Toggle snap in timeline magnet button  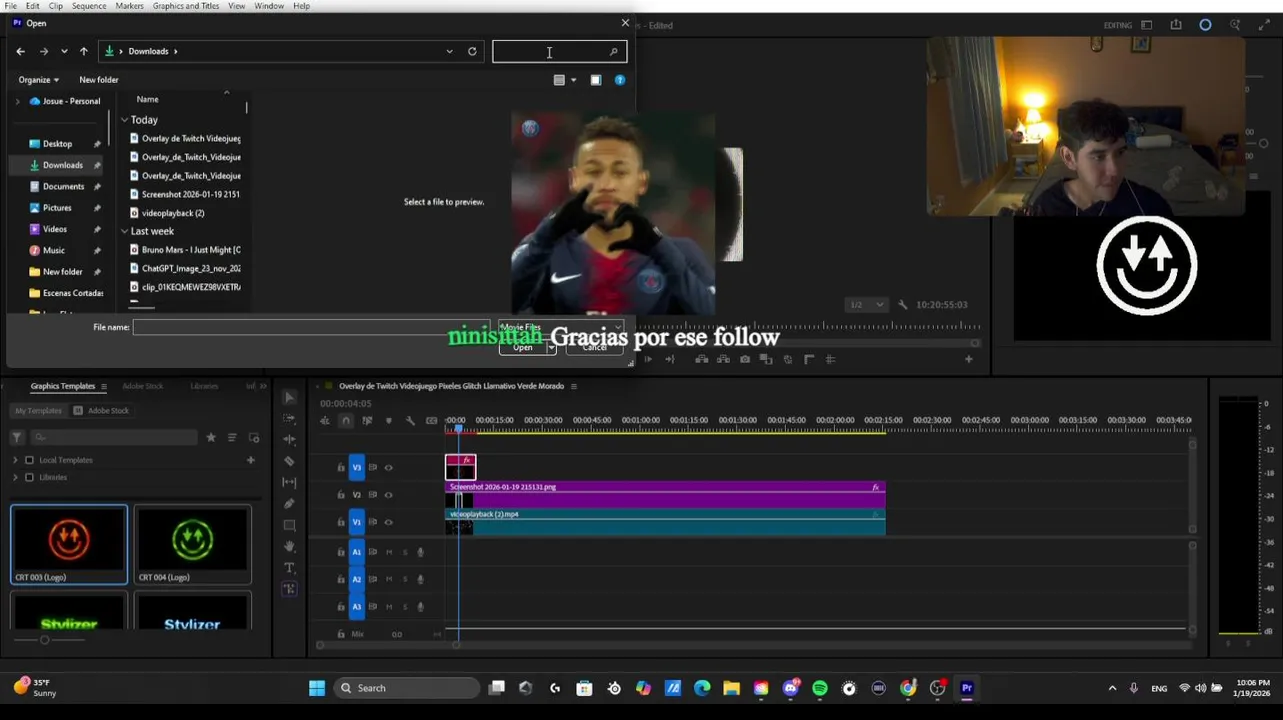click(x=346, y=420)
